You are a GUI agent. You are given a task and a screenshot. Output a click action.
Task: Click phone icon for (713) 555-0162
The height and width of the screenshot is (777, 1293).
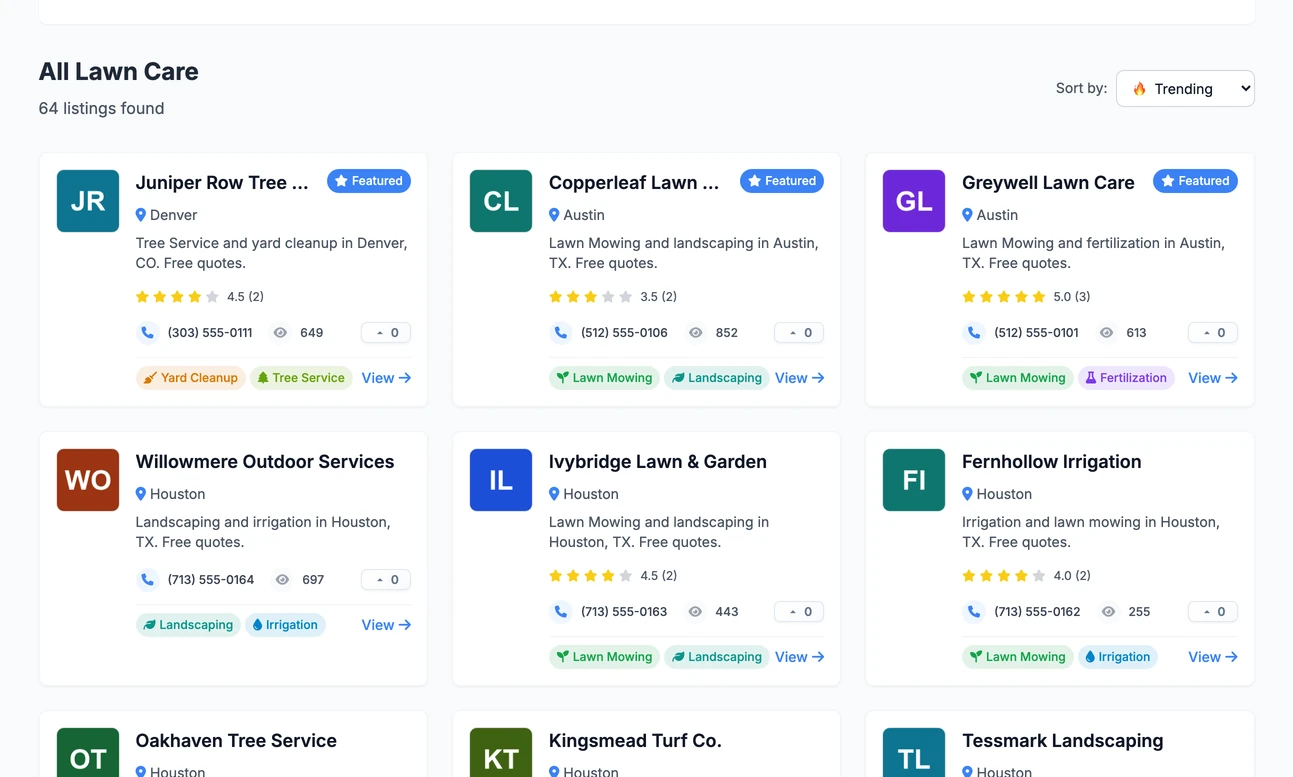[974, 612]
